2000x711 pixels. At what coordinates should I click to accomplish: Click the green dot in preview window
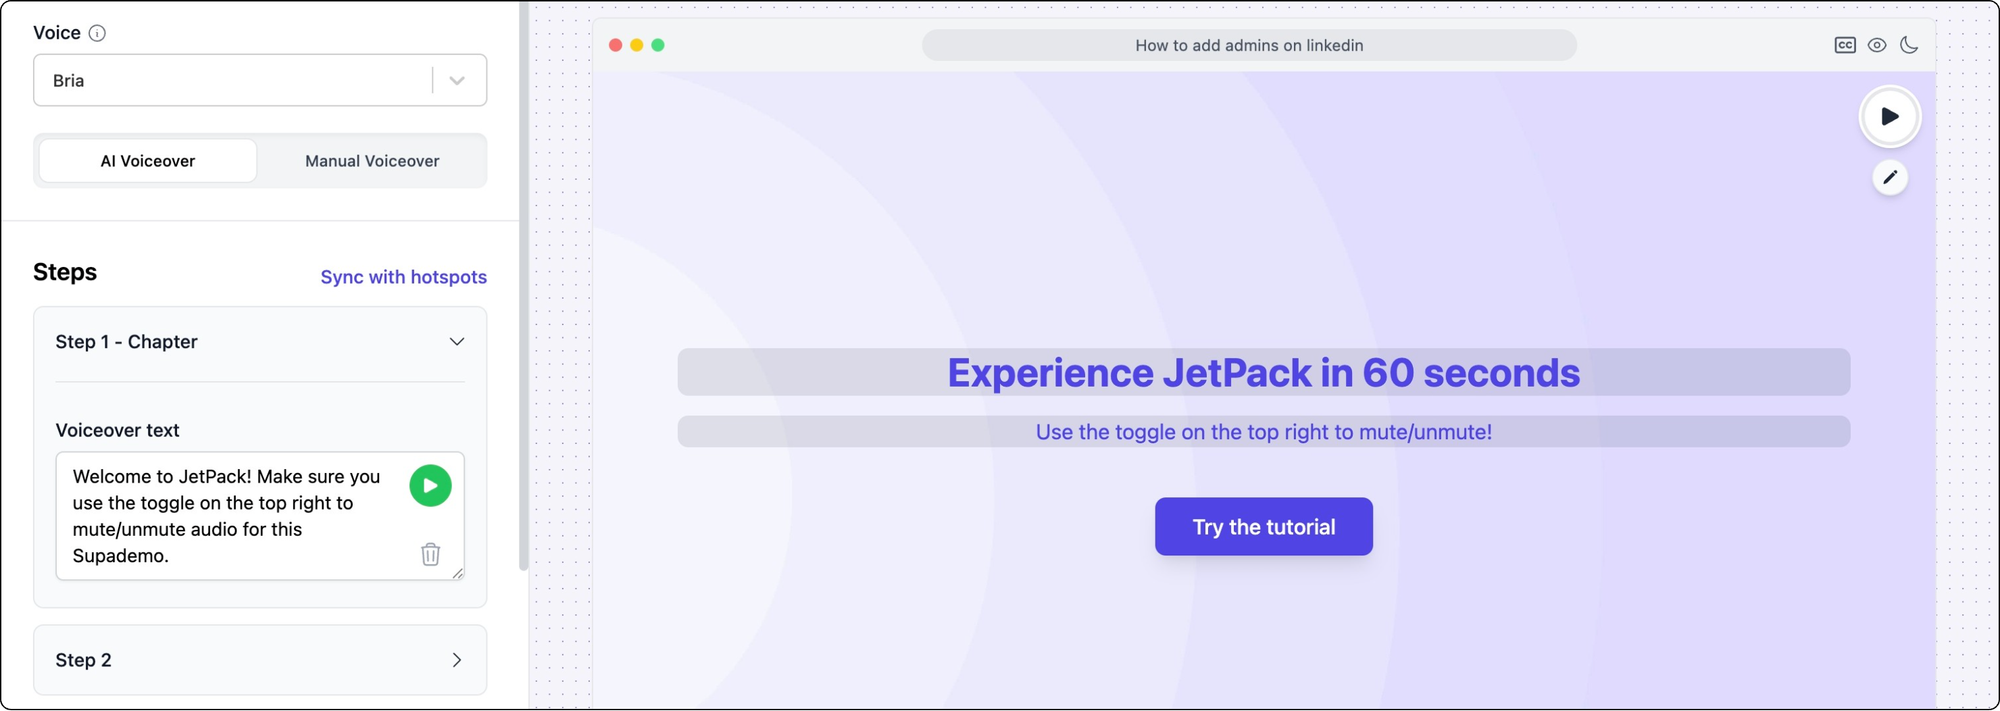coord(658,45)
